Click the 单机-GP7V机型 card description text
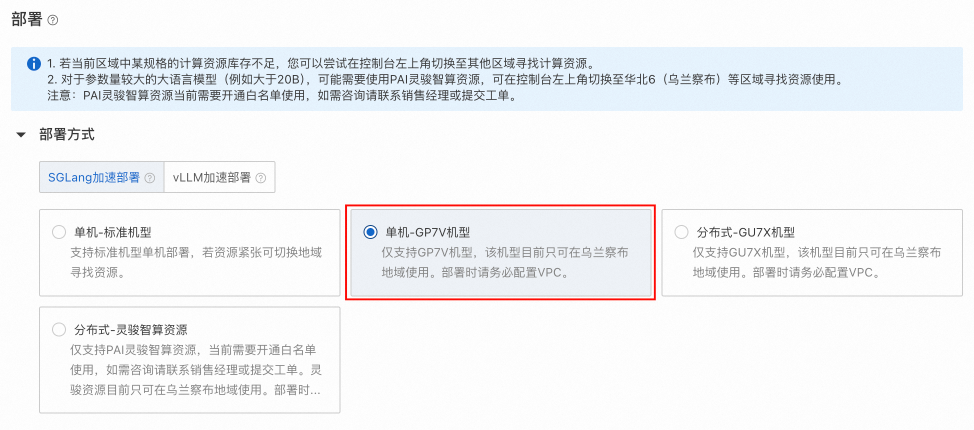 tap(505, 263)
